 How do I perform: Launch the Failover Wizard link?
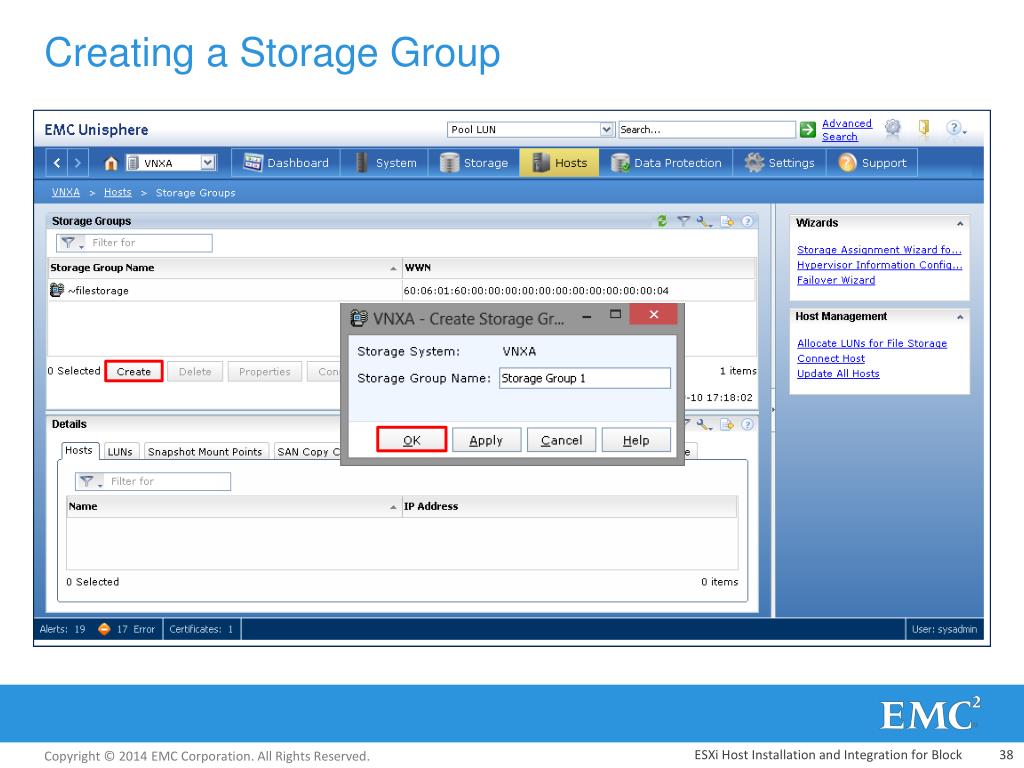point(836,280)
